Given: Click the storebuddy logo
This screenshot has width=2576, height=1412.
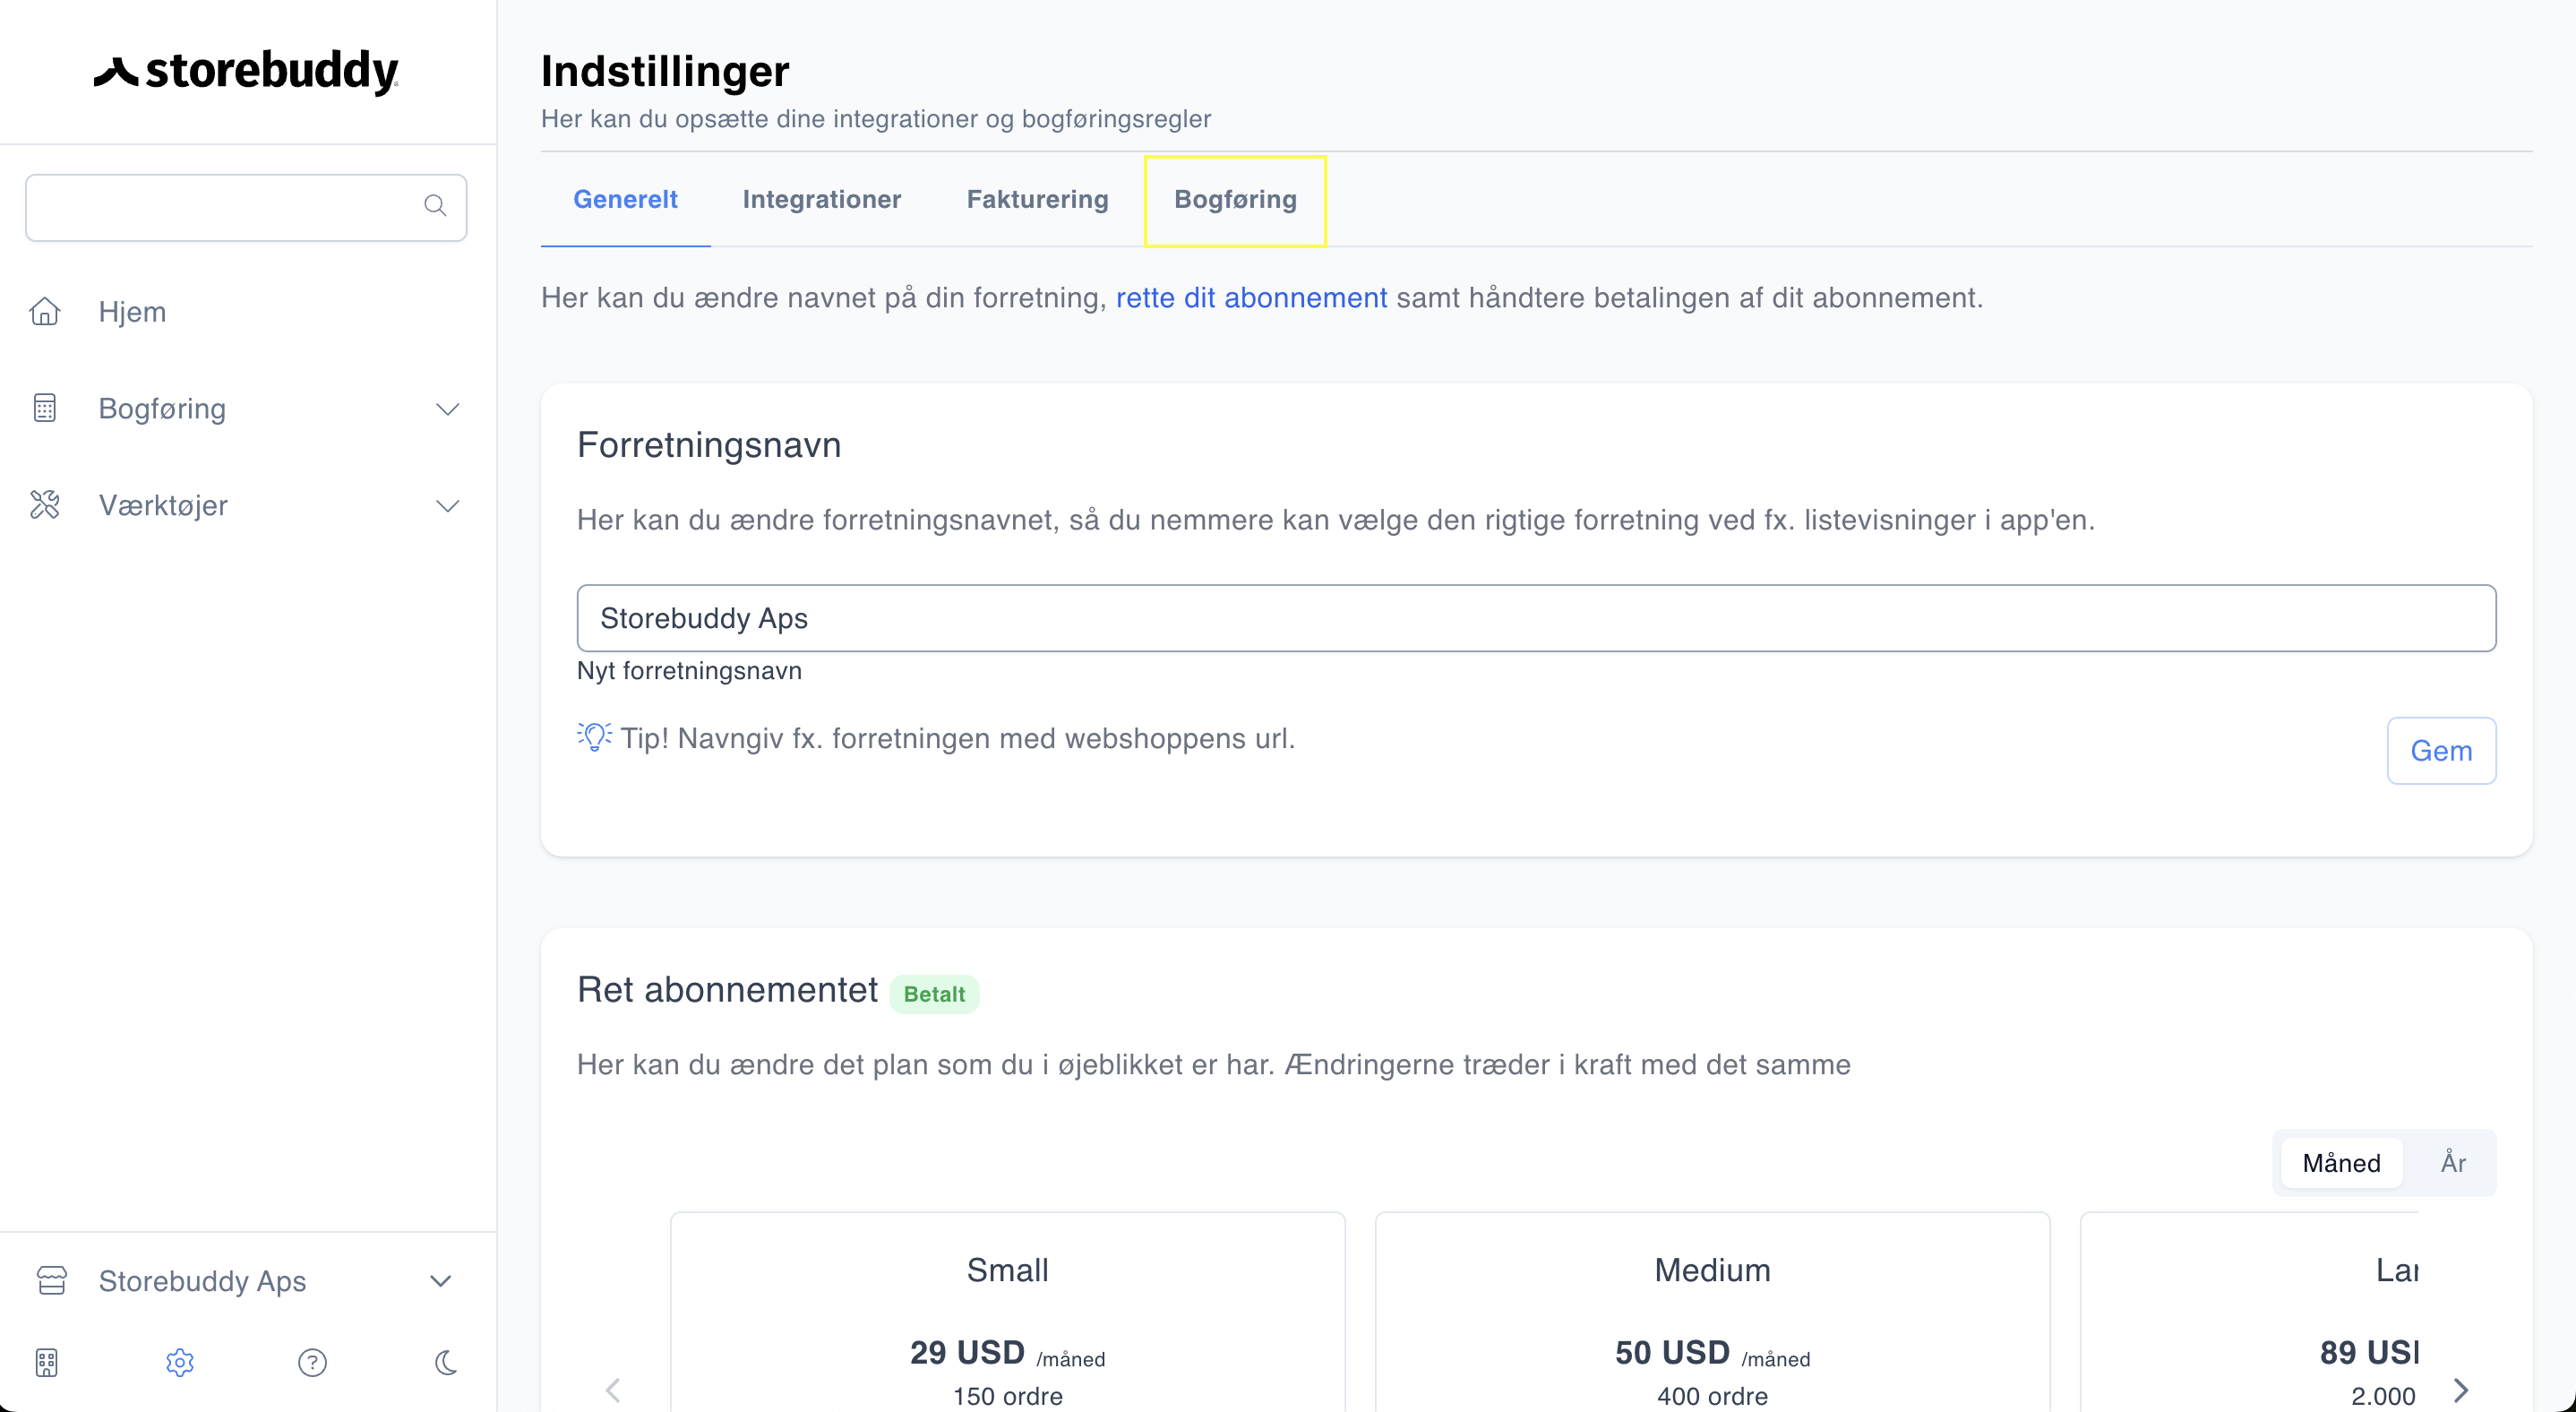Looking at the screenshot, I should point(246,71).
